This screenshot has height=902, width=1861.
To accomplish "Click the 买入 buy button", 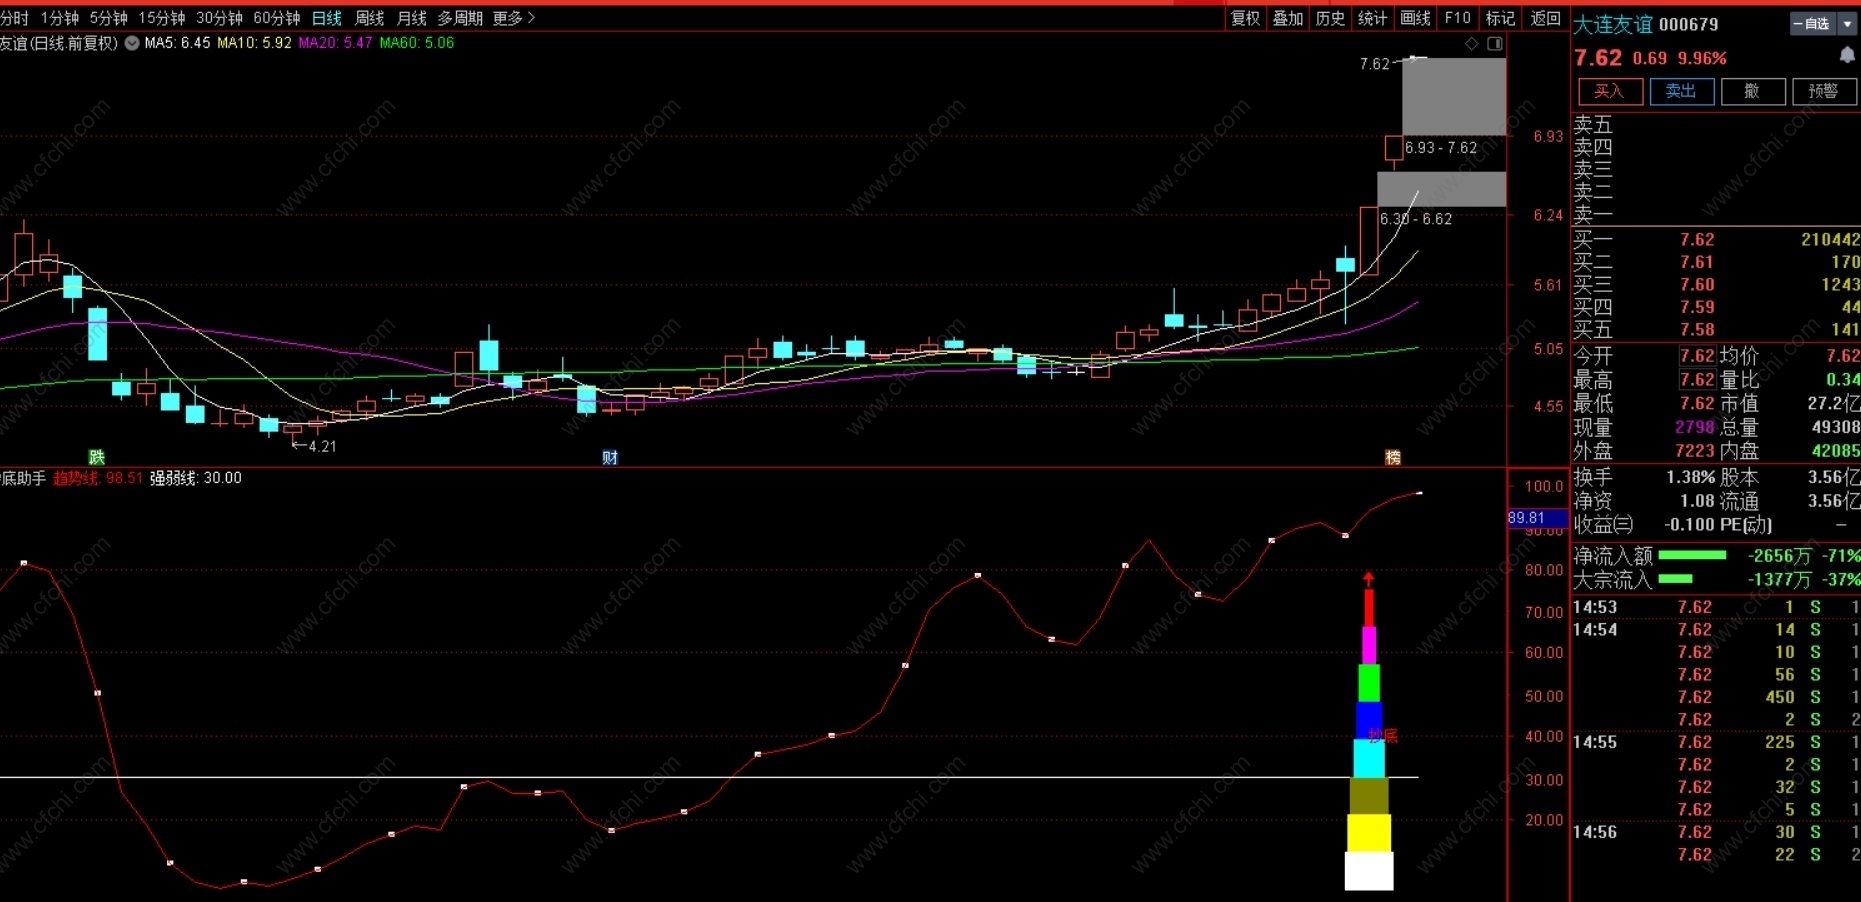I will point(1609,91).
